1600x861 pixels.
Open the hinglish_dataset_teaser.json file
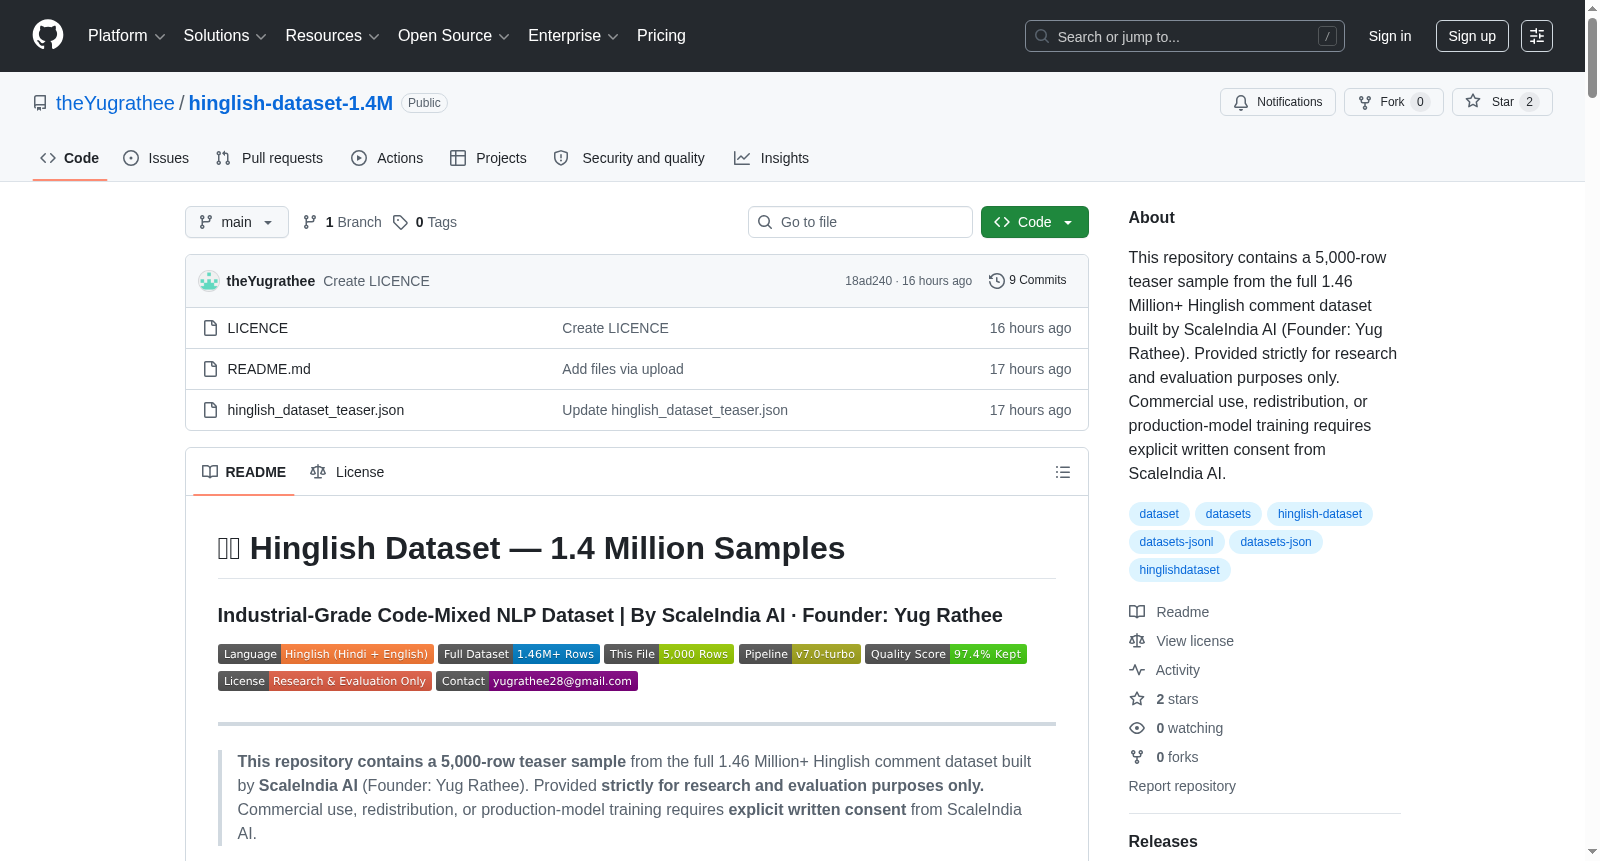coord(316,410)
